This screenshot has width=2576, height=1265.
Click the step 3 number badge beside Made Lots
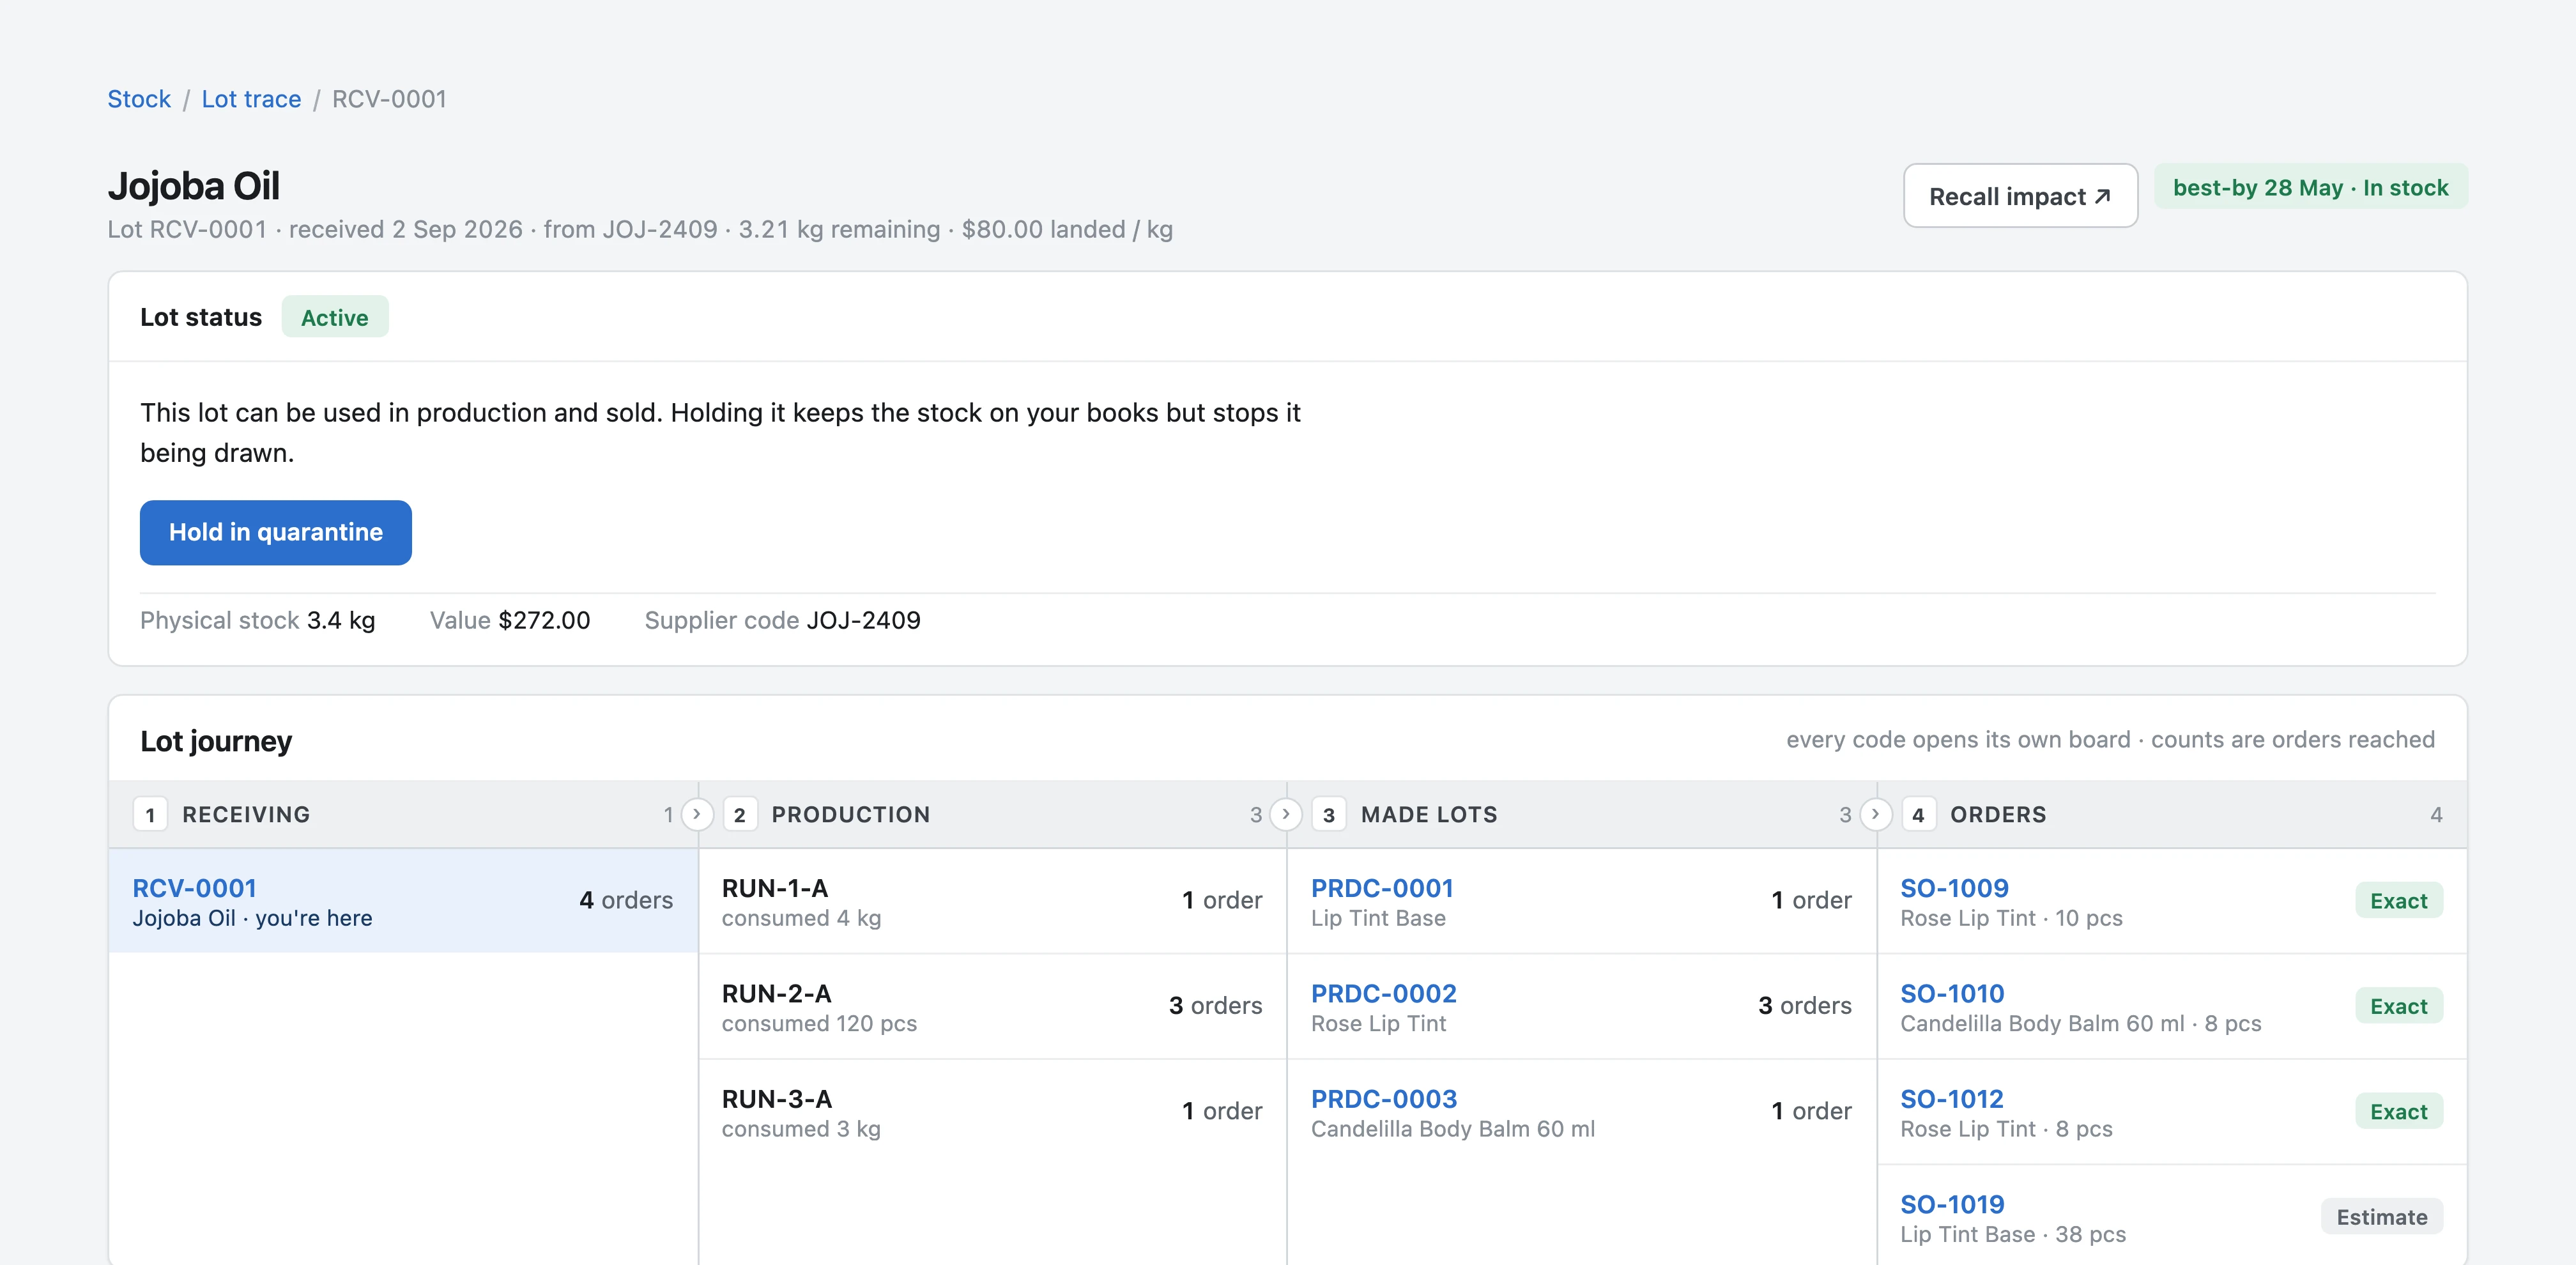point(1328,814)
